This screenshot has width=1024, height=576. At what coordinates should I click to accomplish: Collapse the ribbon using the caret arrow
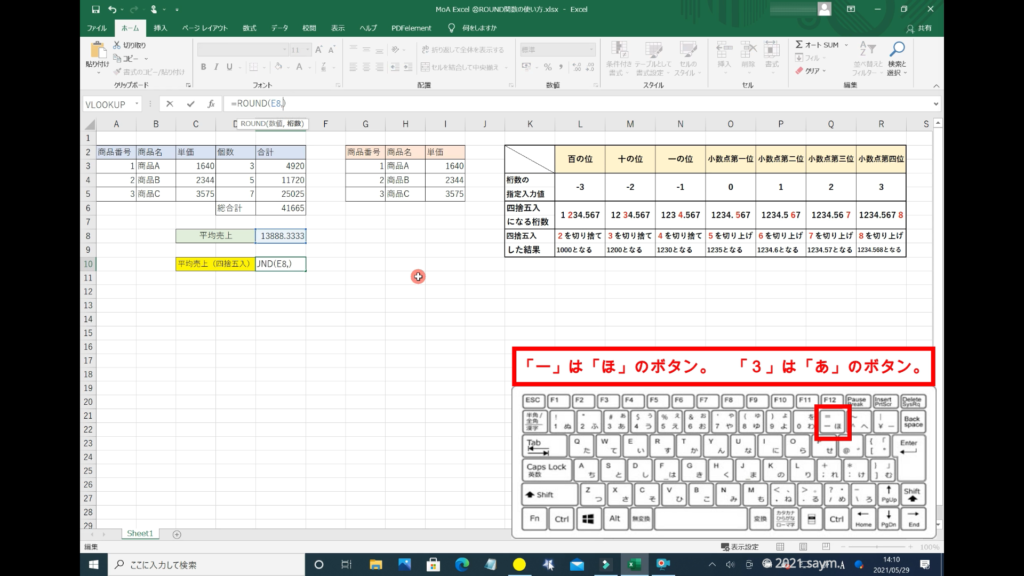pyautogui.click(x=937, y=86)
